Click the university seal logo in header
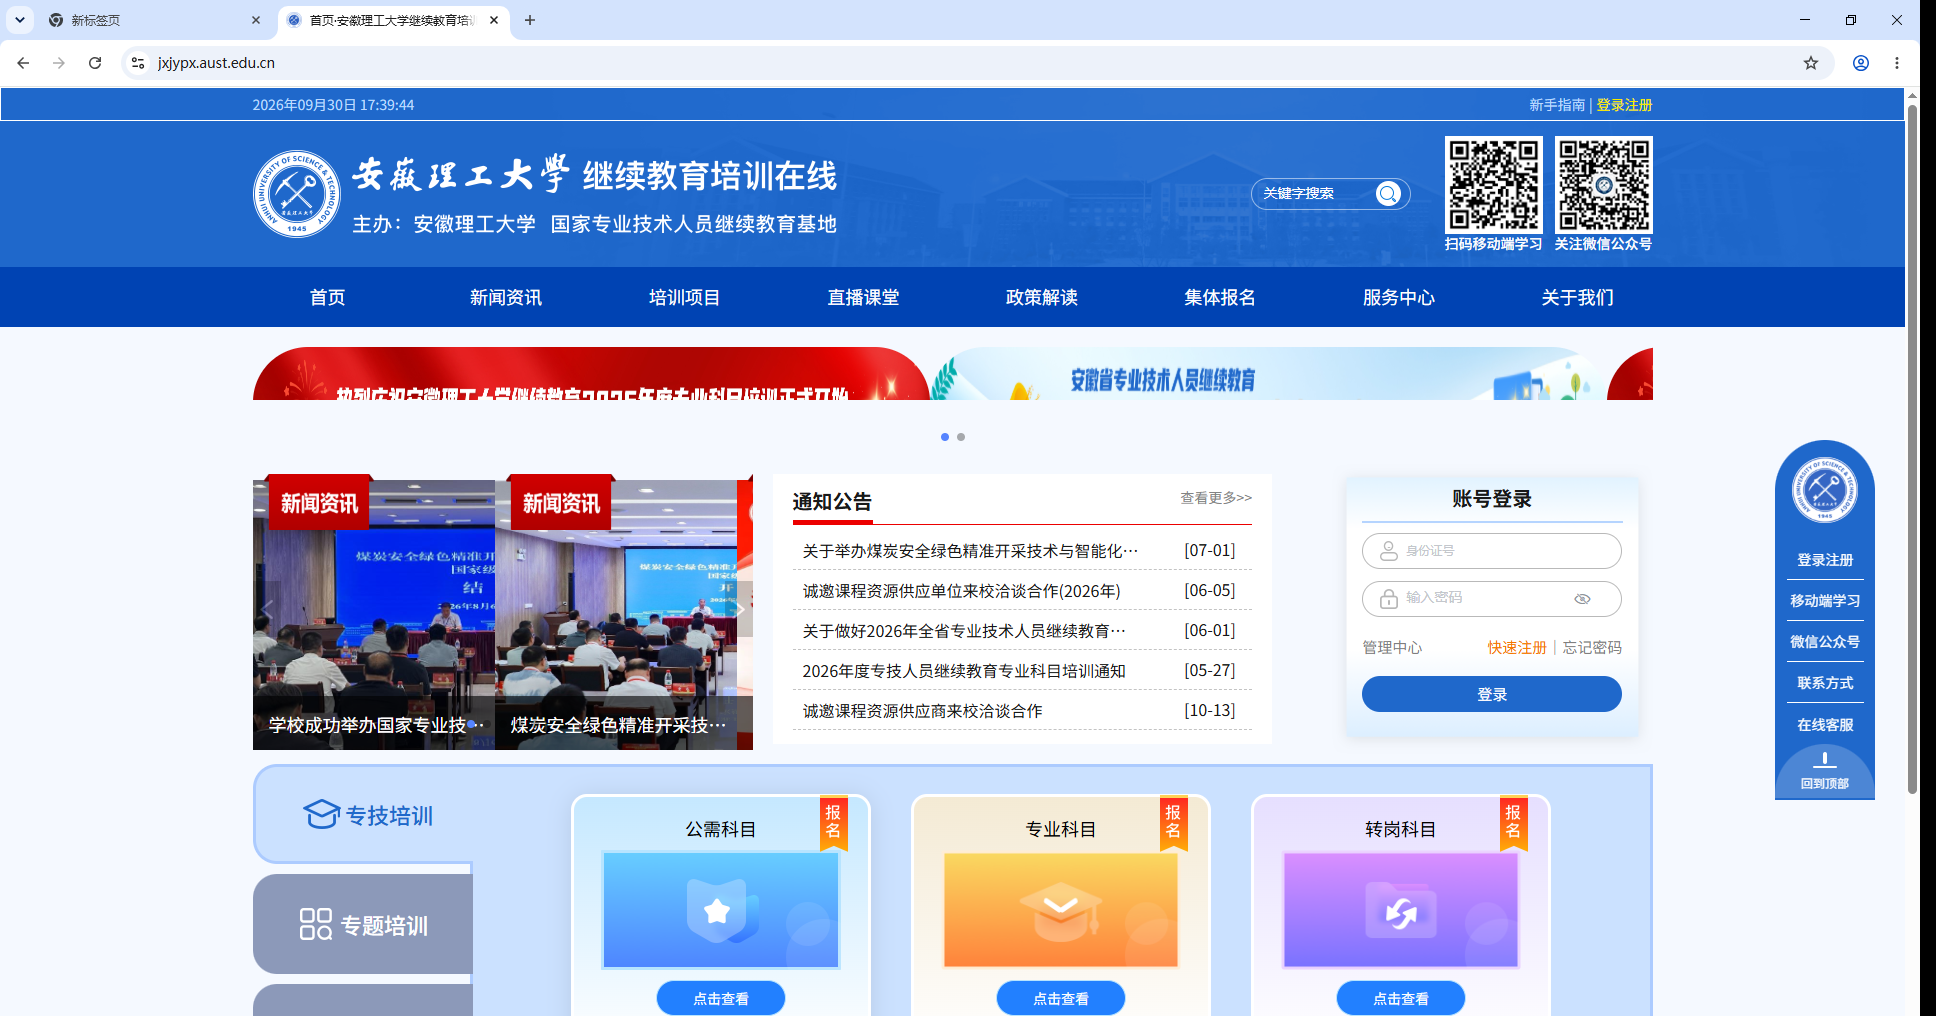Image resolution: width=1936 pixels, height=1016 pixels. tap(297, 194)
